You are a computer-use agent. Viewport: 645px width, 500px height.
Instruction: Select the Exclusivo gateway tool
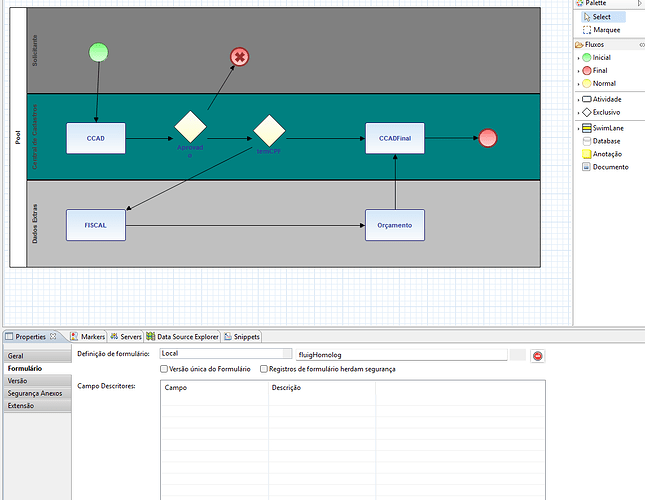coord(607,112)
